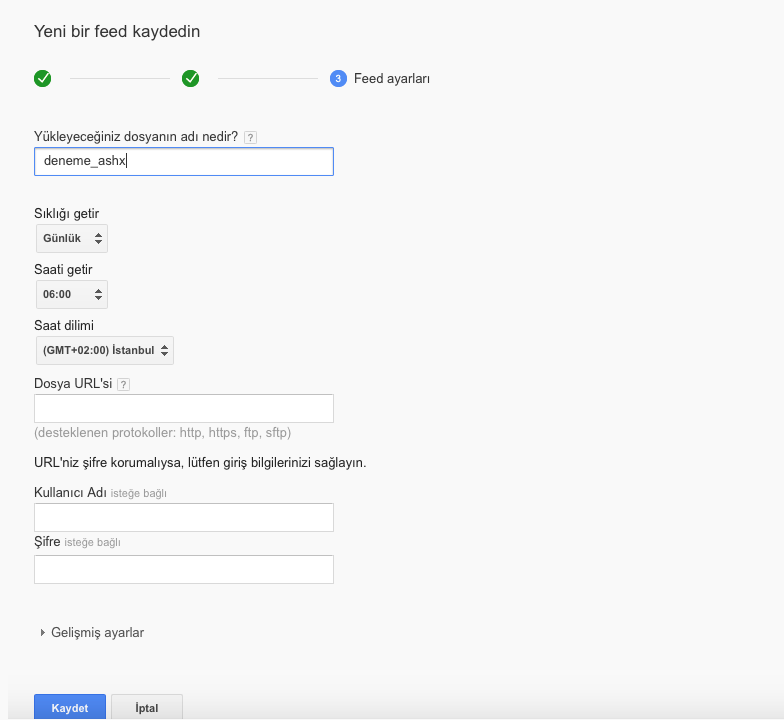Click the Şifre field label
Viewport: 784px width, 720px height.
coord(47,542)
